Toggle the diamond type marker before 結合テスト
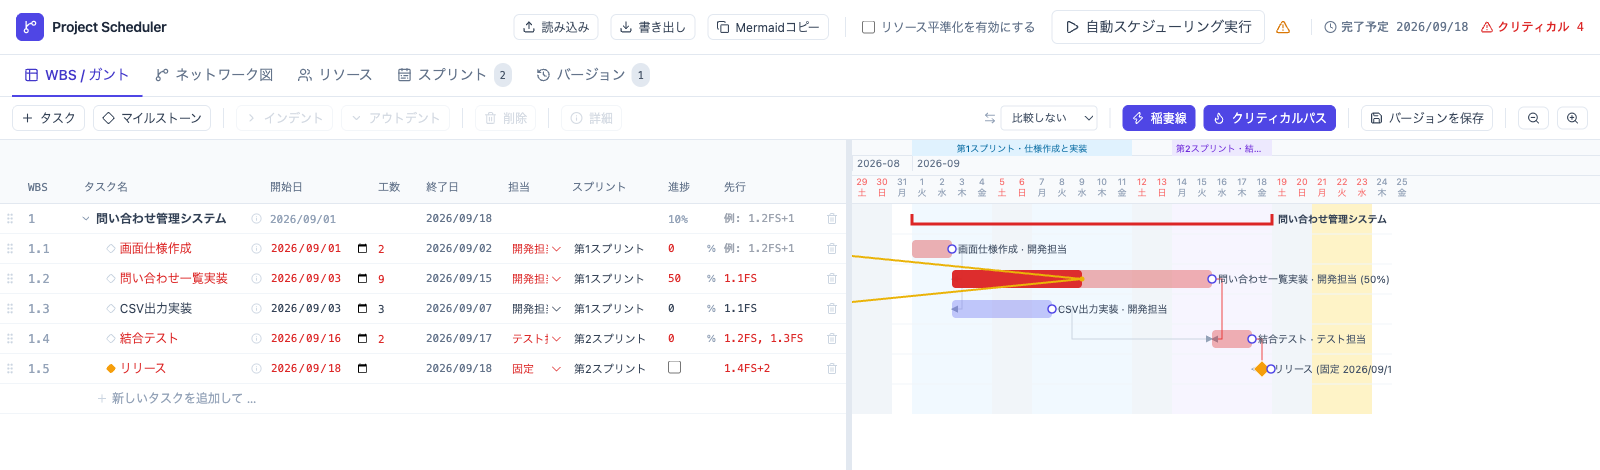Viewport: 1600px width, 470px height. pyautogui.click(x=111, y=339)
